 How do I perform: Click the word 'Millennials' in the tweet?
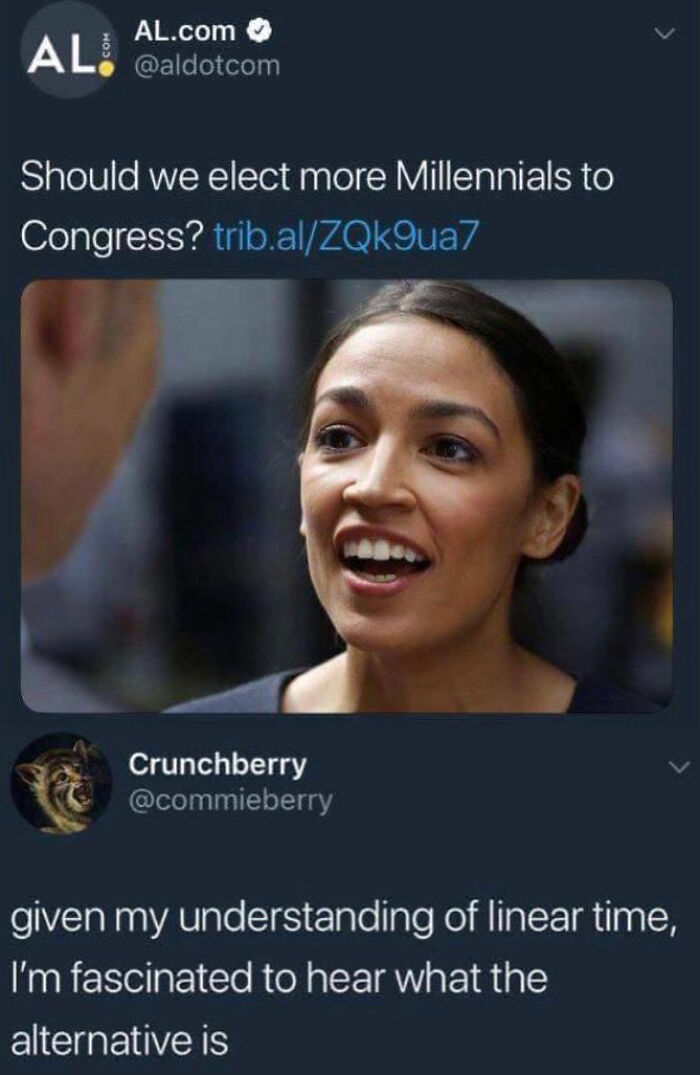tap(485, 176)
